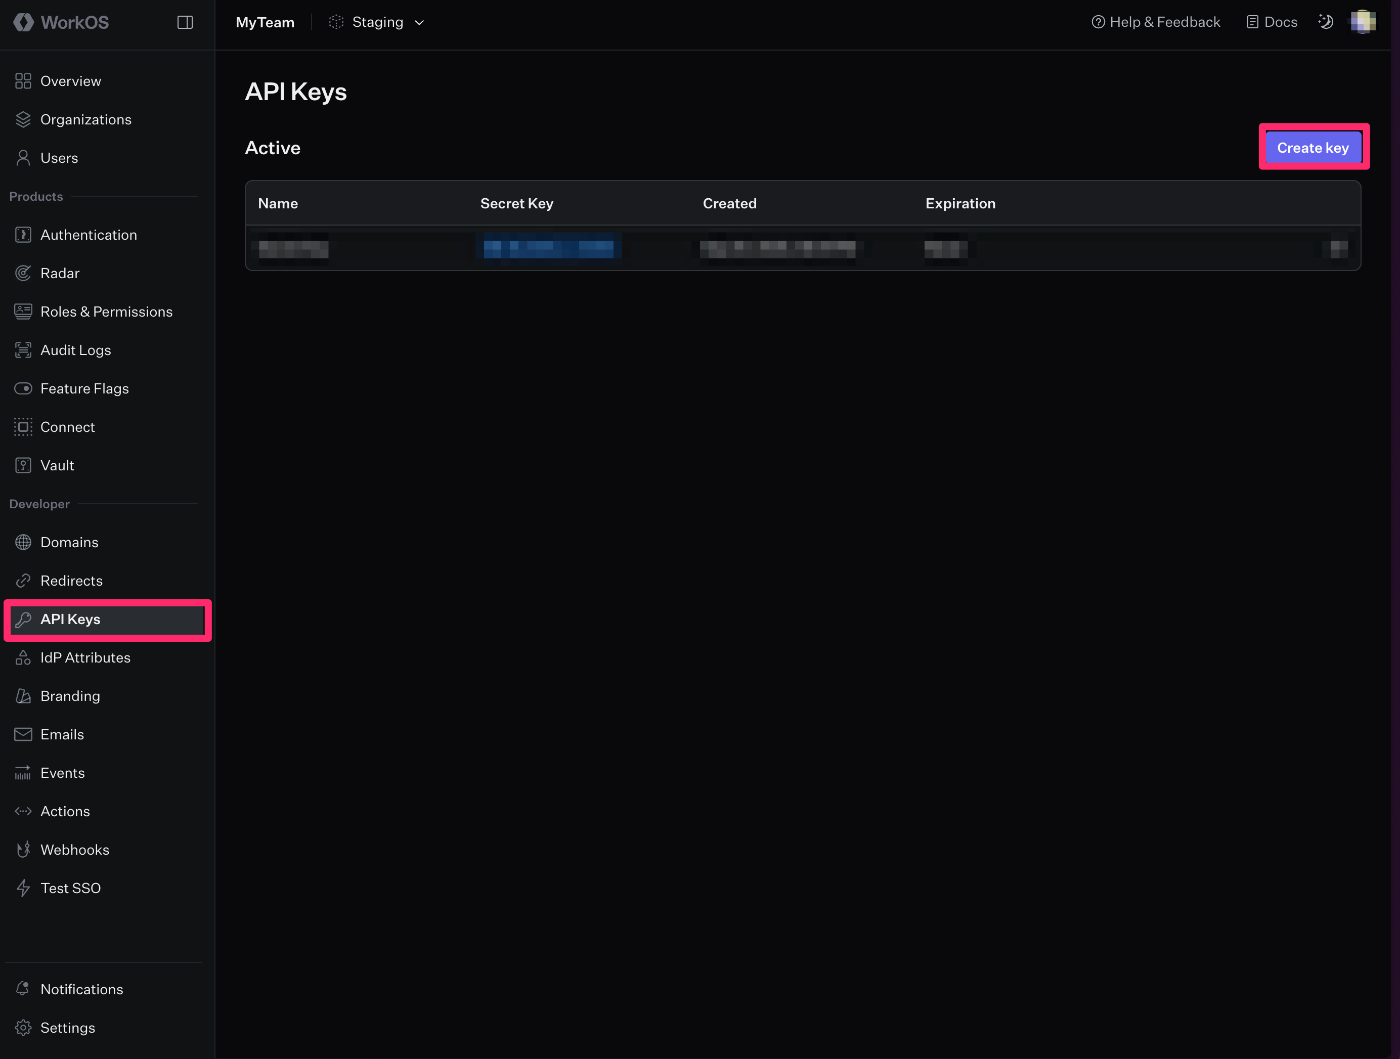
Task: Open IdP Attributes
Action: tap(85, 657)
